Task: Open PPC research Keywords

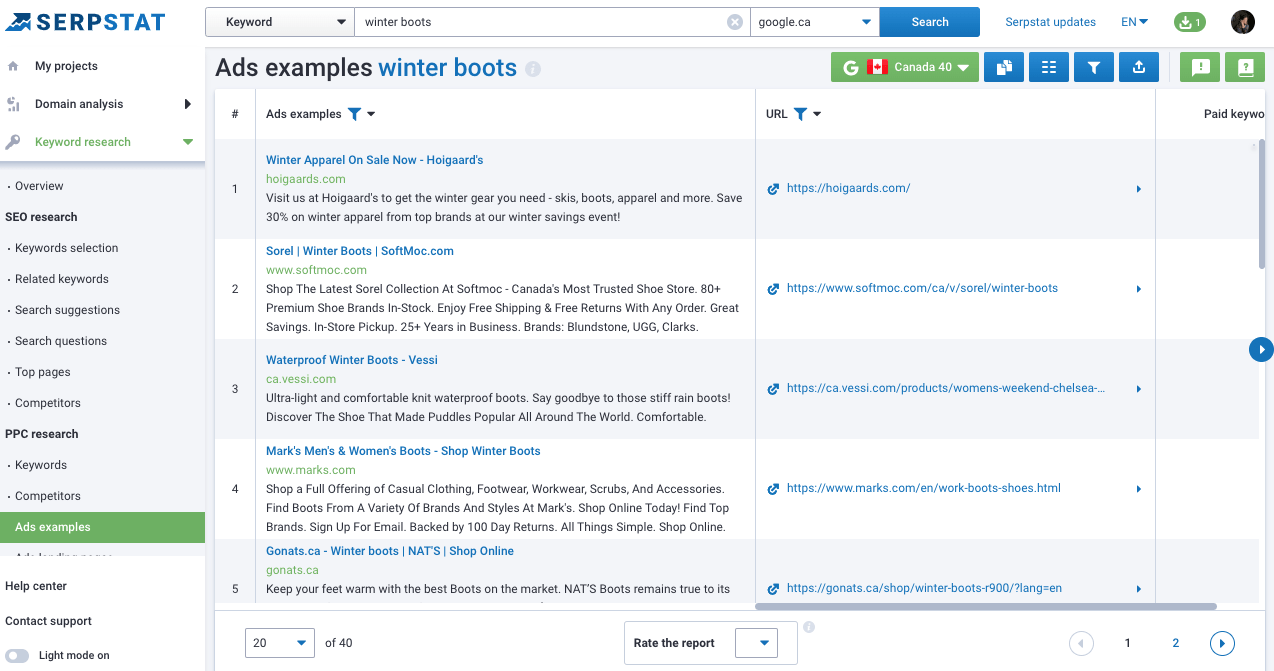Action: tap(41, 465)
